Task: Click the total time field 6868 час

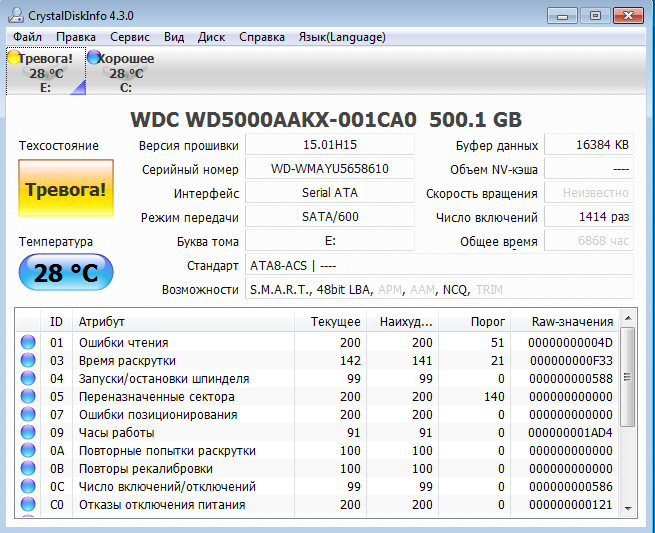Action: (x=589, y=241)
